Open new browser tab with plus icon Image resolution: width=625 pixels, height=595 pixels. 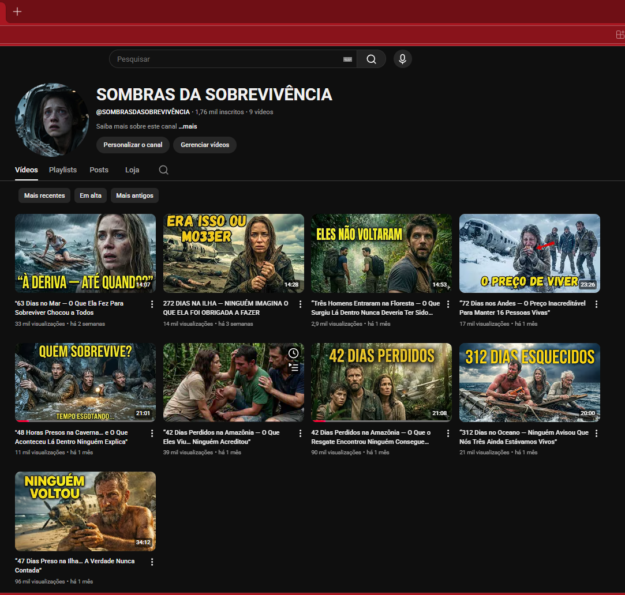coord(17,11)
